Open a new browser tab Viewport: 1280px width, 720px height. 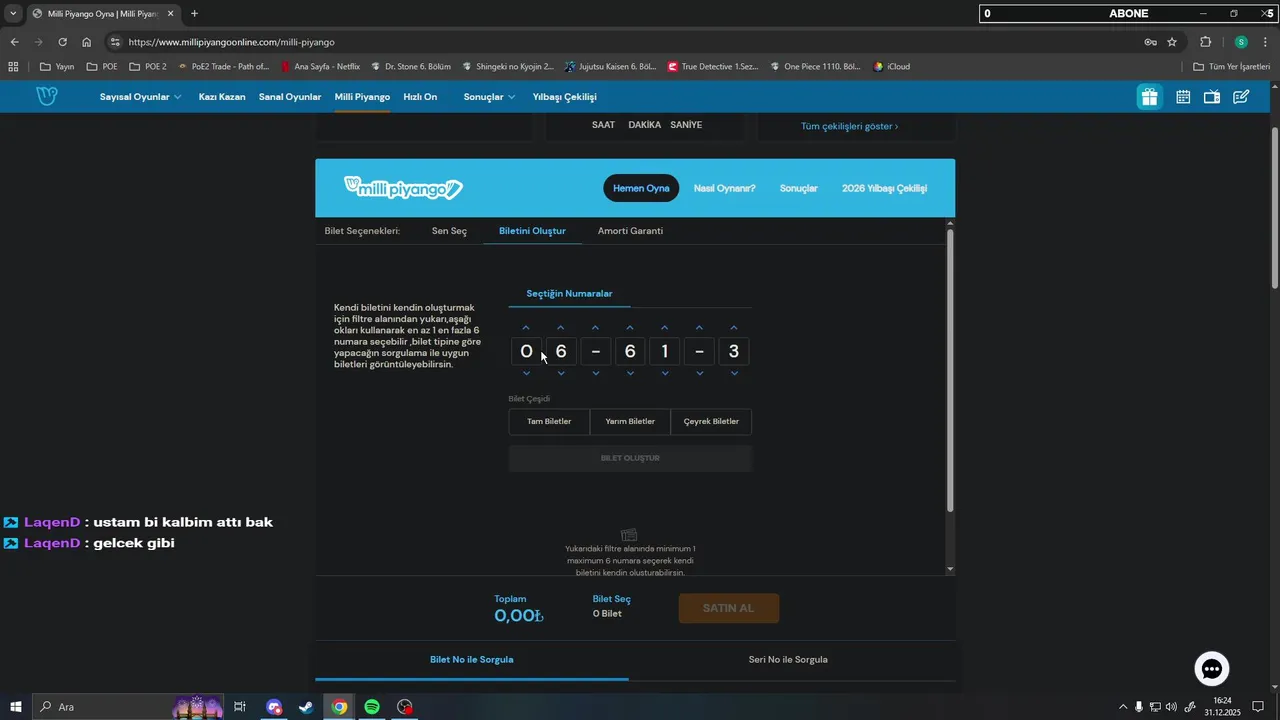tap(194, 14)
